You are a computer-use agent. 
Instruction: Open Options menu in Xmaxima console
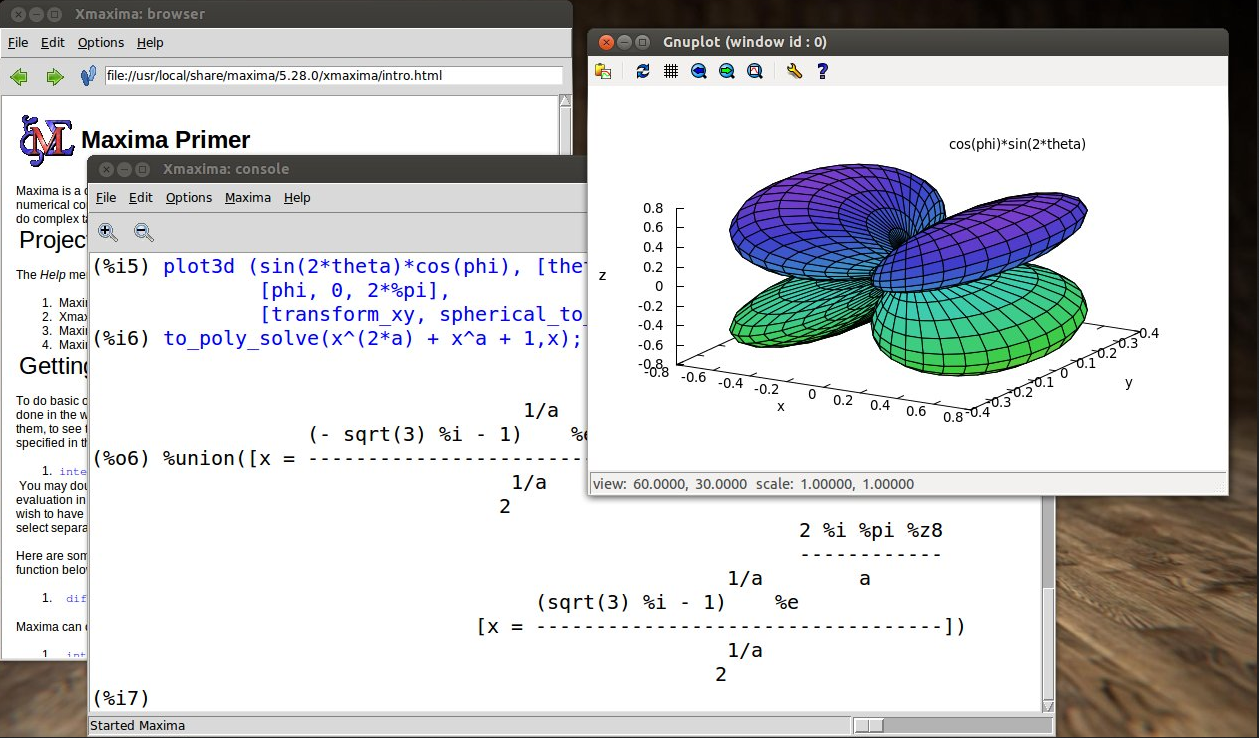(x=189, y=197)
